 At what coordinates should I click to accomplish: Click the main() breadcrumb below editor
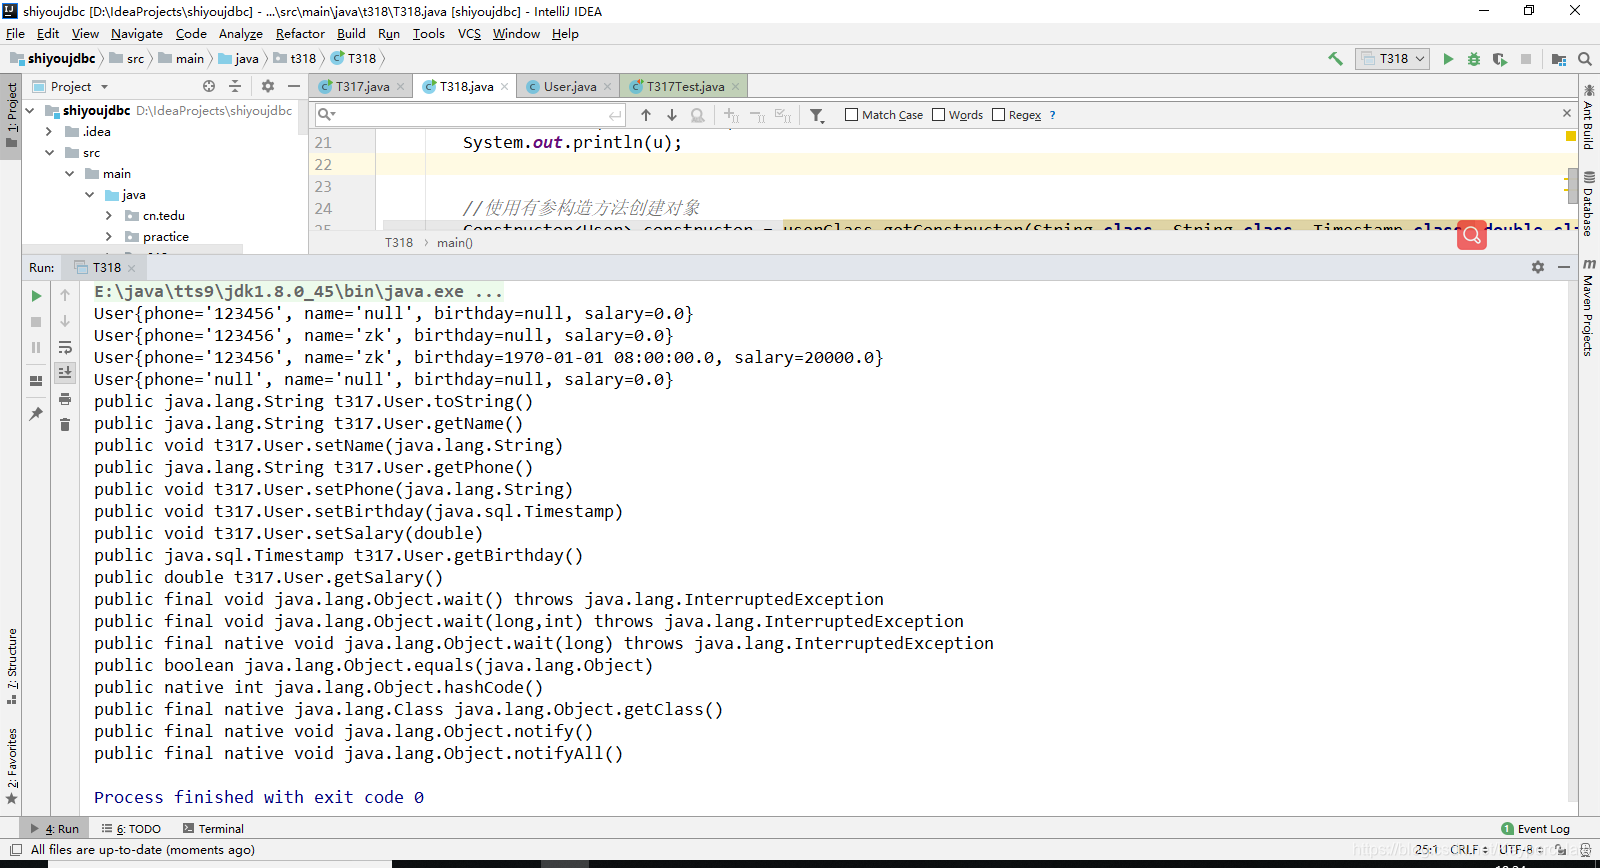tap(455, 243)
